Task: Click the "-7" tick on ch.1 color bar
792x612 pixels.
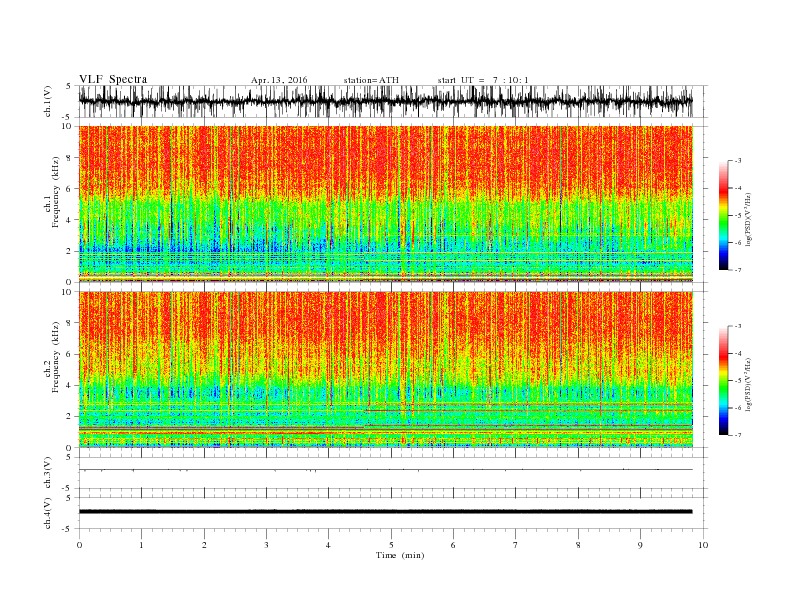Action: tap(738, 270)
